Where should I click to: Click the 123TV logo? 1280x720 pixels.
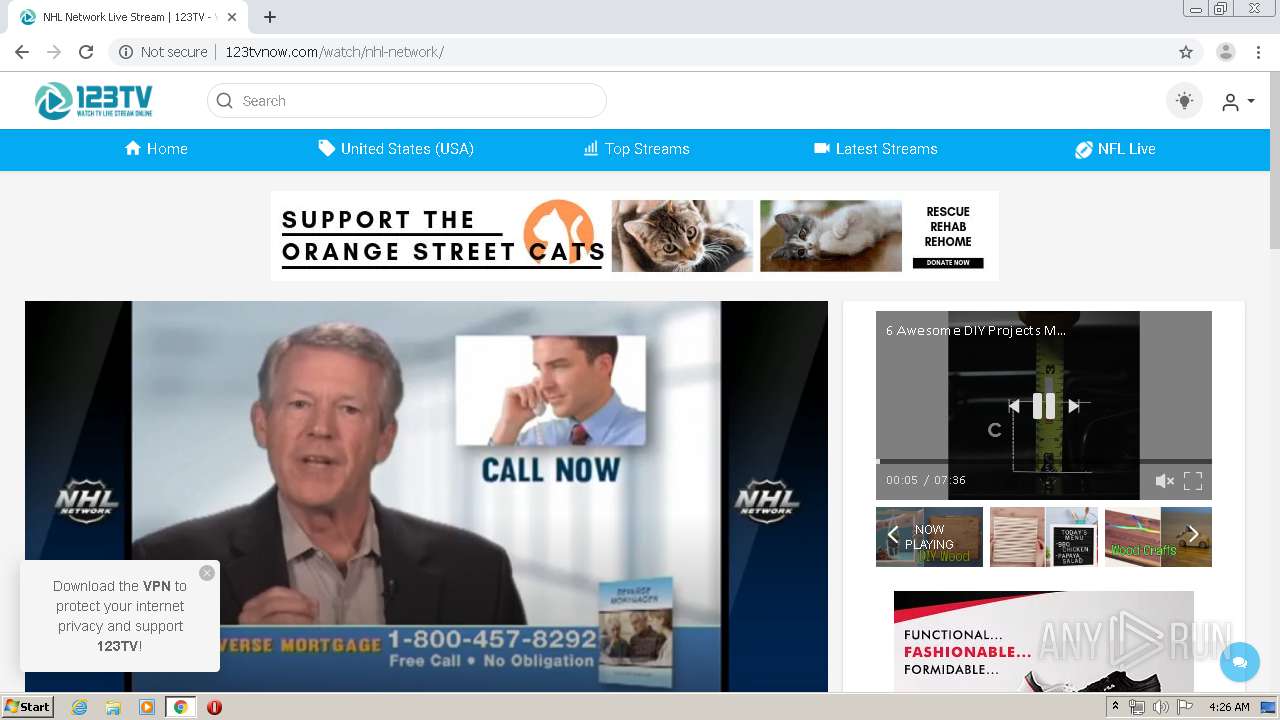point(94,101)
